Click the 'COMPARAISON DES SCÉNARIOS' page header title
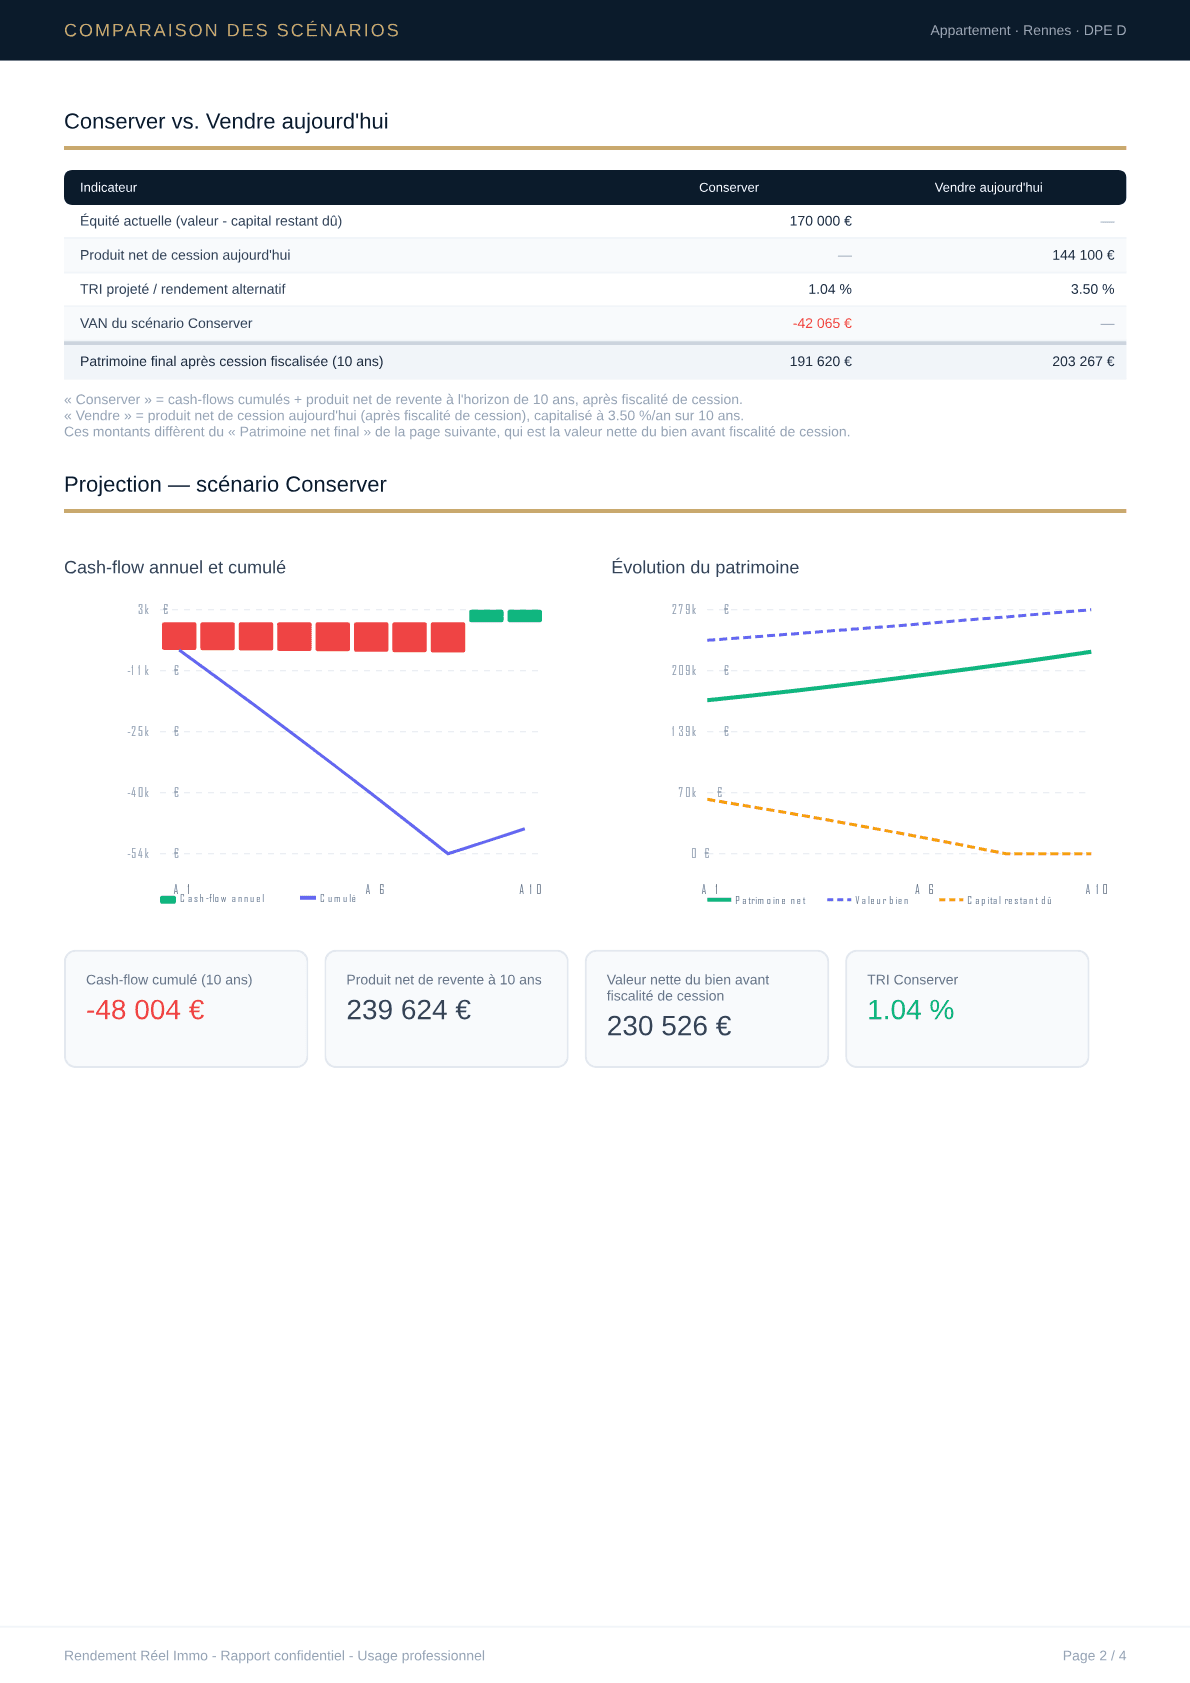 [232, 30]
